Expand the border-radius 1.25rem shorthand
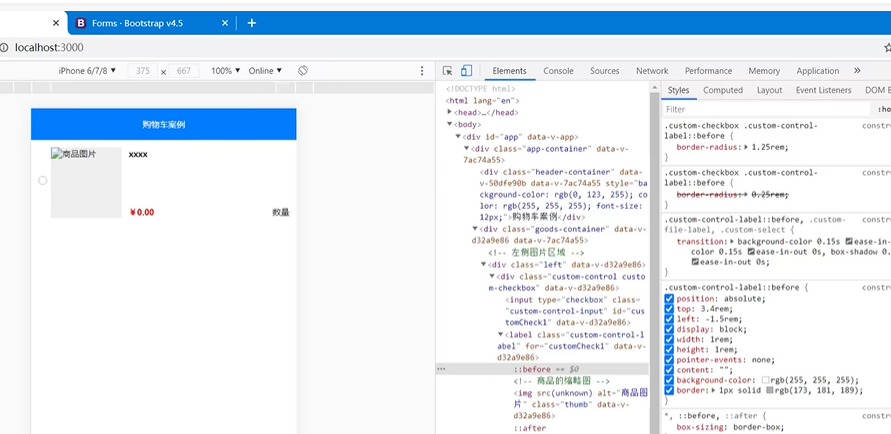The image size is (891, 434). point(747,147)
